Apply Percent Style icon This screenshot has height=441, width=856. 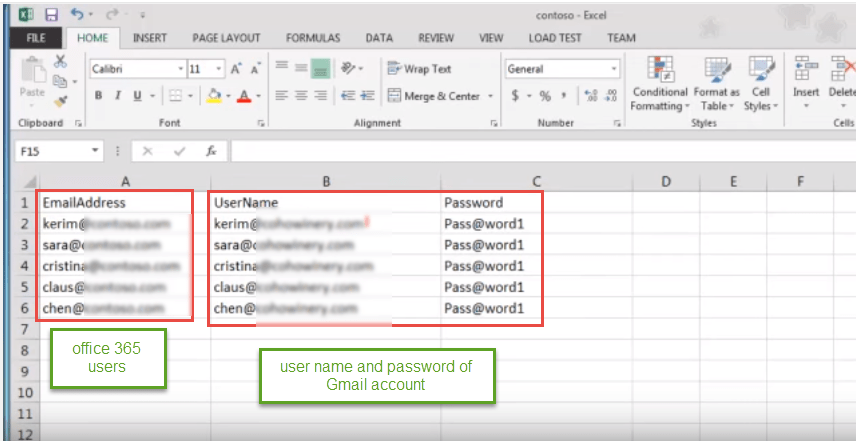point(545,96)
